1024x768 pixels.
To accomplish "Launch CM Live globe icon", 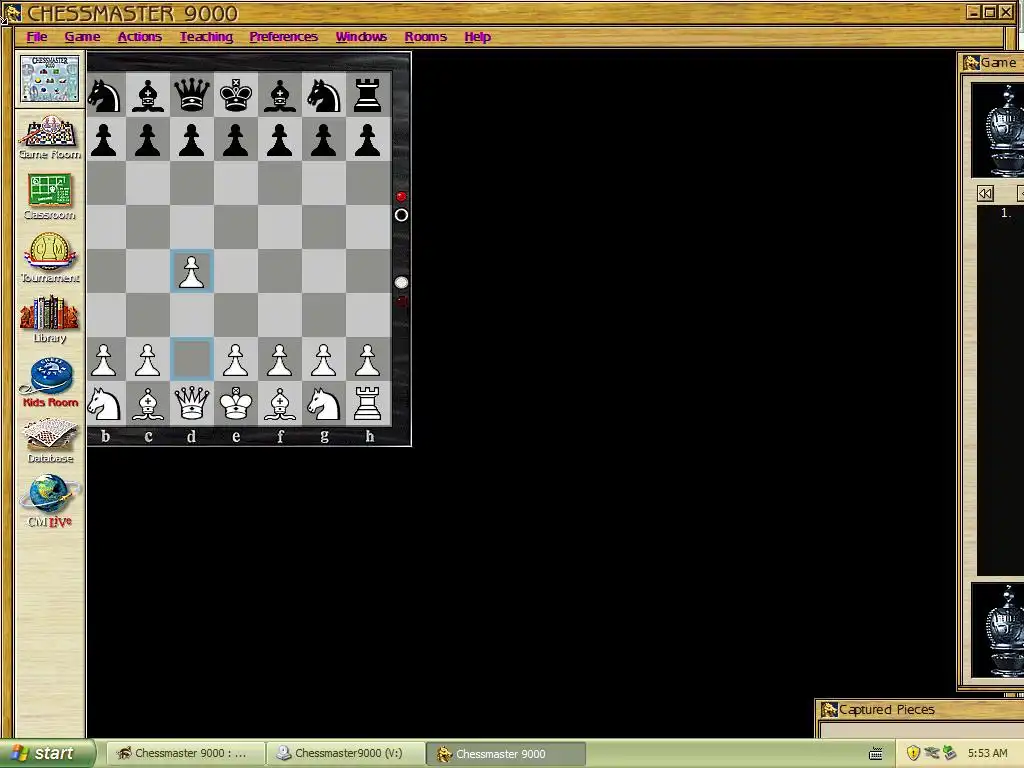I will click(50, 502).
